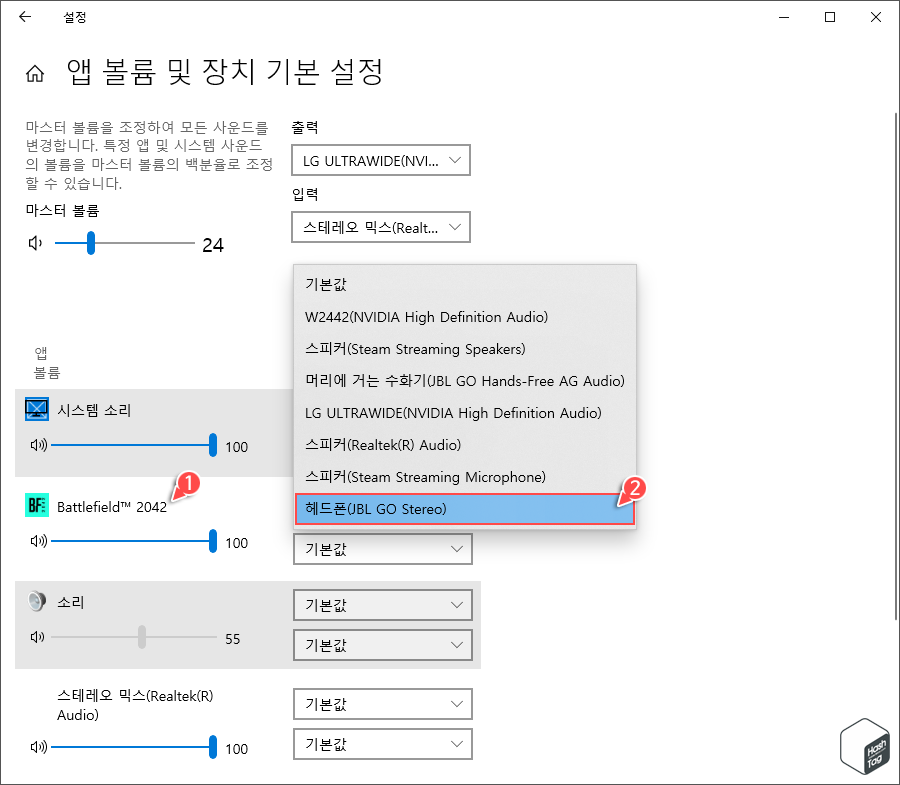Viewport: 900px width, 785px height.
Task: Select 머리에 거는 수화기(JBL GO Hands-Free)
Action: (464, 381)
